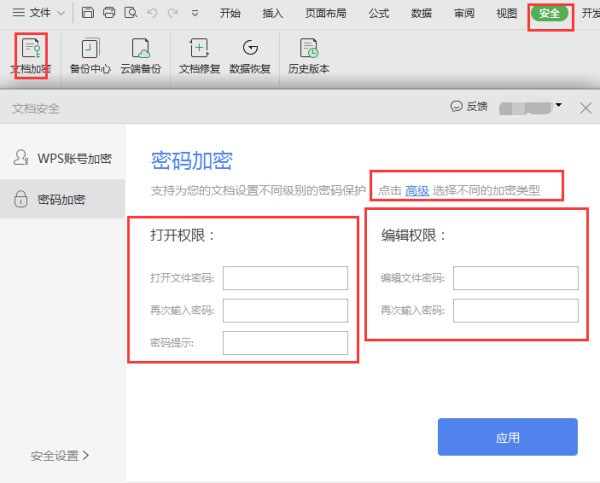This screenshot has width=600, height=483.
Task: Open the 文件 menu
Action: click(x=31, y=13)
